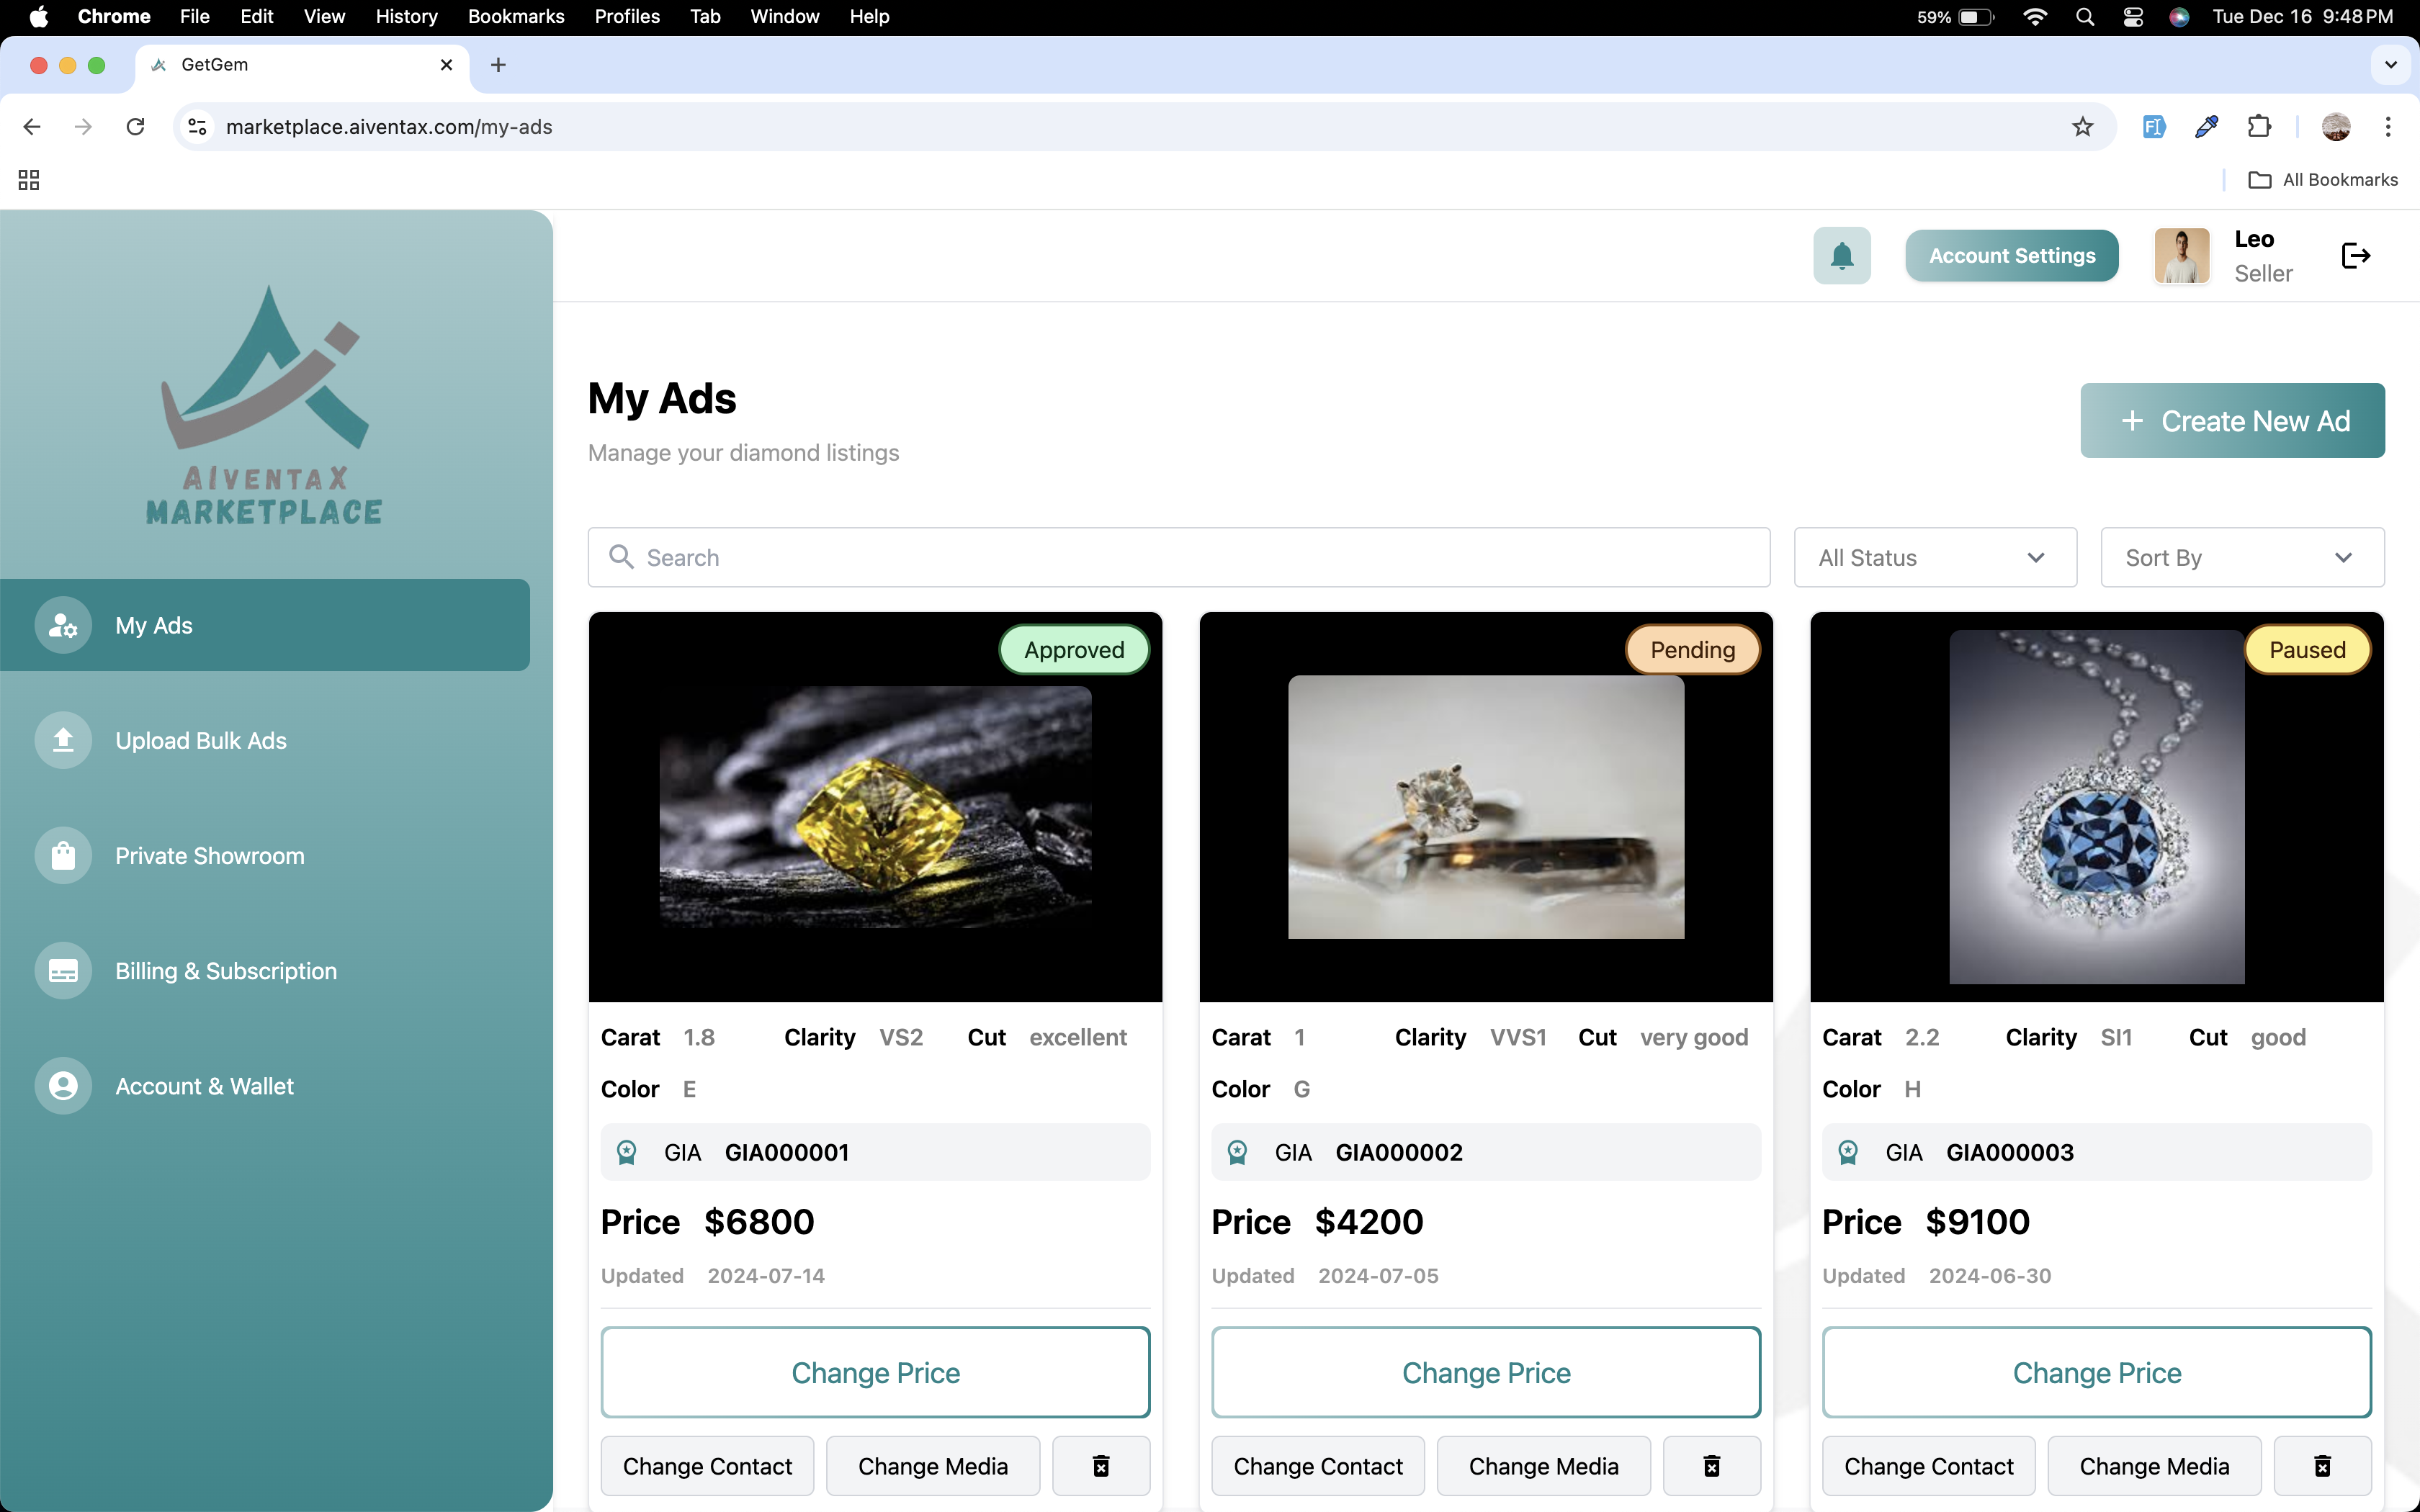2420x1512 pixels.
Task: Delete the GIA000001 ad with trash icon
Action: click(1100, 1466)
